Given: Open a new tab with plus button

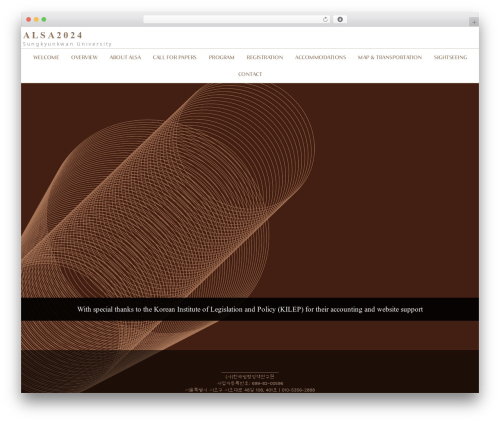Looking at the screenshot, I should point(474,22).
